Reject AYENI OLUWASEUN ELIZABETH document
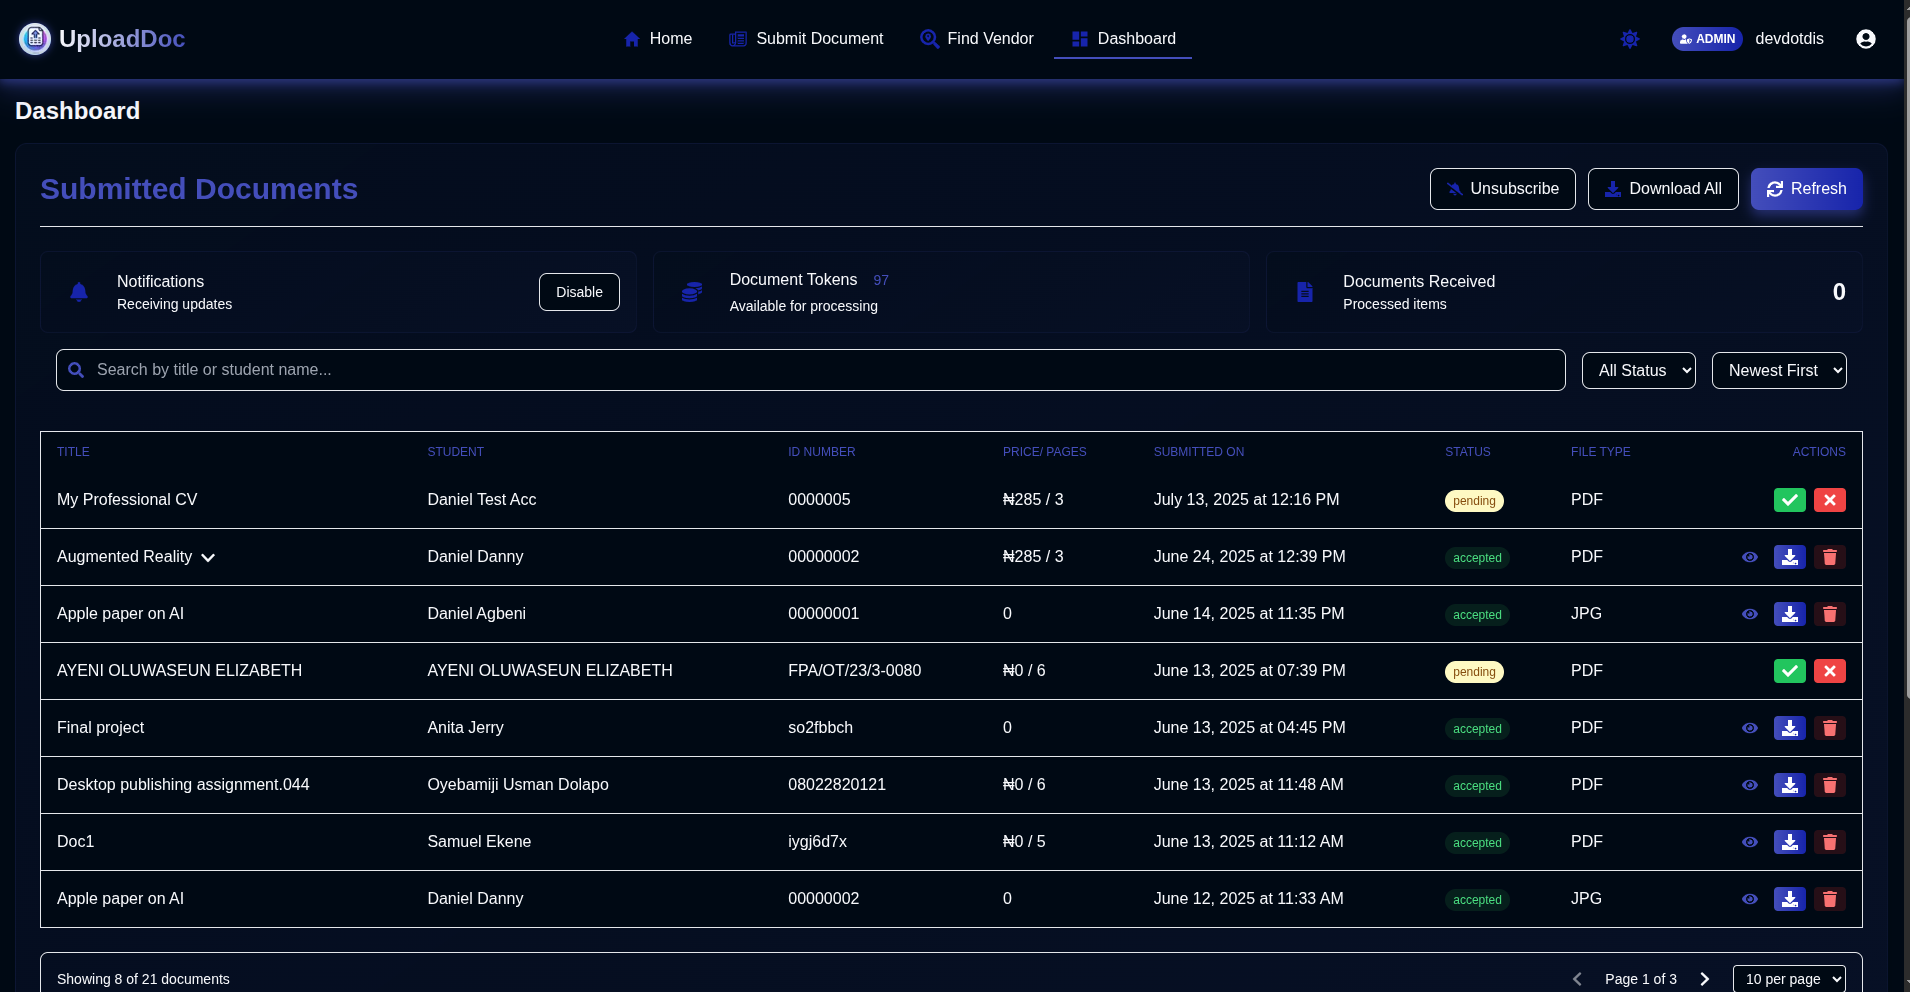1910x992 pixels. pos(1830,671)
